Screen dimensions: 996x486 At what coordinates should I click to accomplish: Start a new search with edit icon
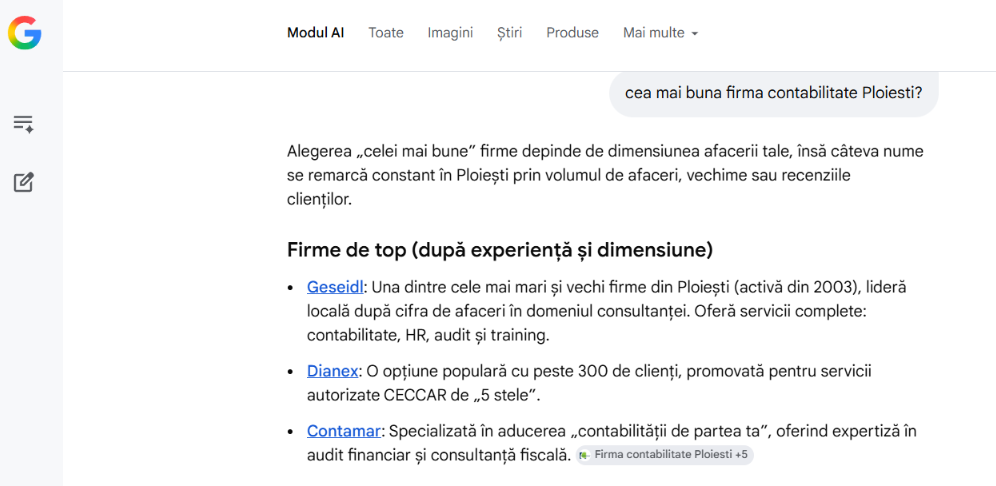coord(24,182)
